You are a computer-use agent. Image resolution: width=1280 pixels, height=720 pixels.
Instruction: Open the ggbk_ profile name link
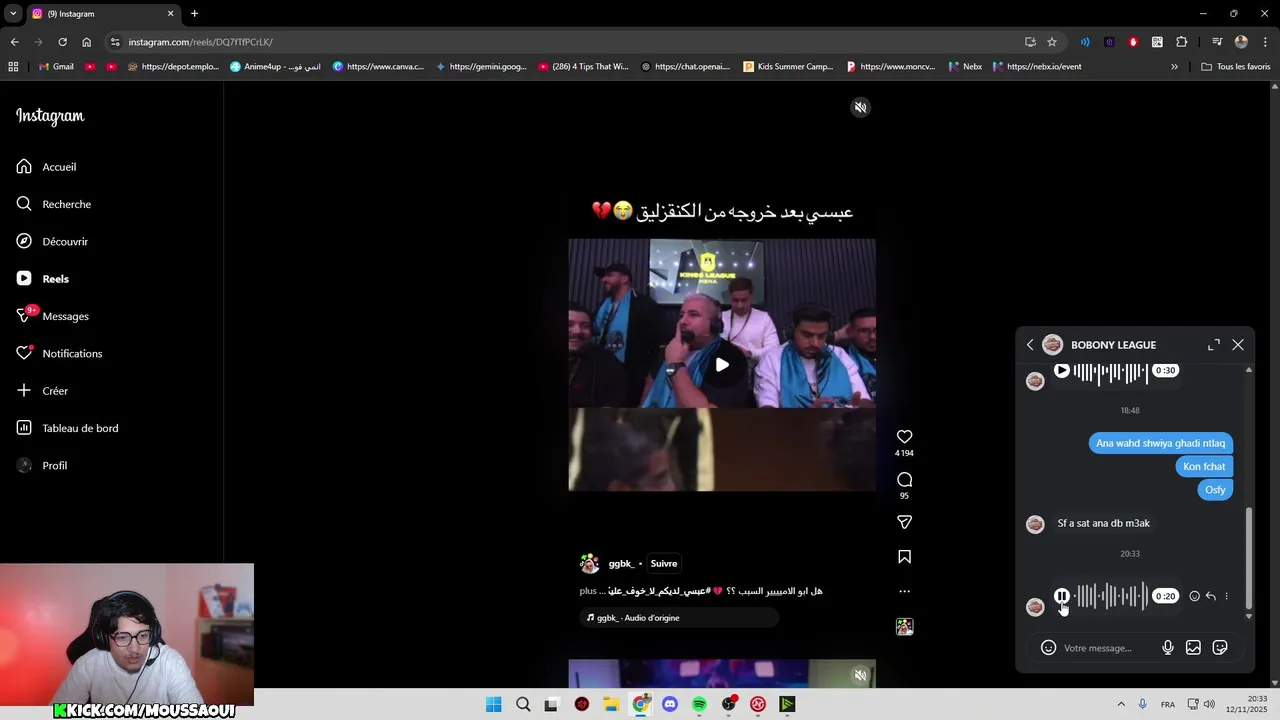point(621,563)
